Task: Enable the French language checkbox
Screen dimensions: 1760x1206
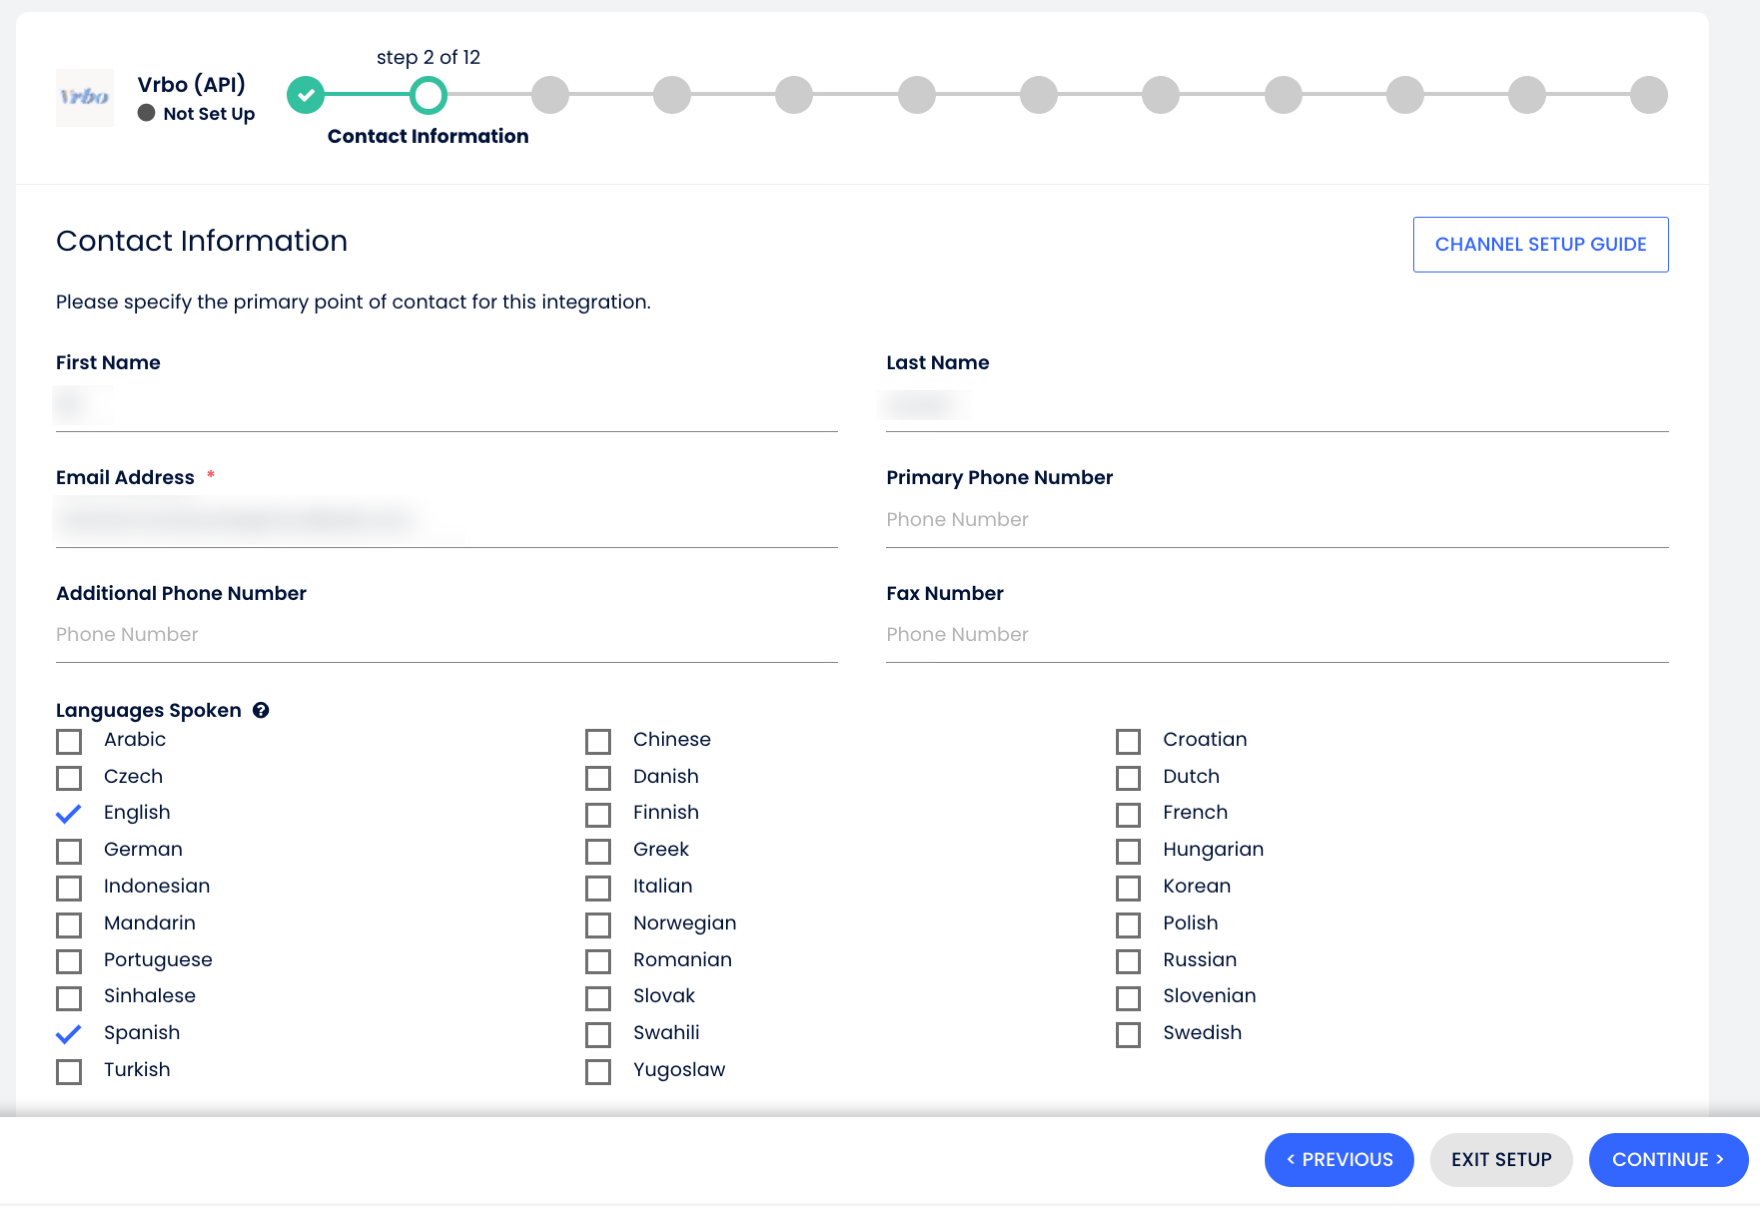Action: pos(1128,814)
